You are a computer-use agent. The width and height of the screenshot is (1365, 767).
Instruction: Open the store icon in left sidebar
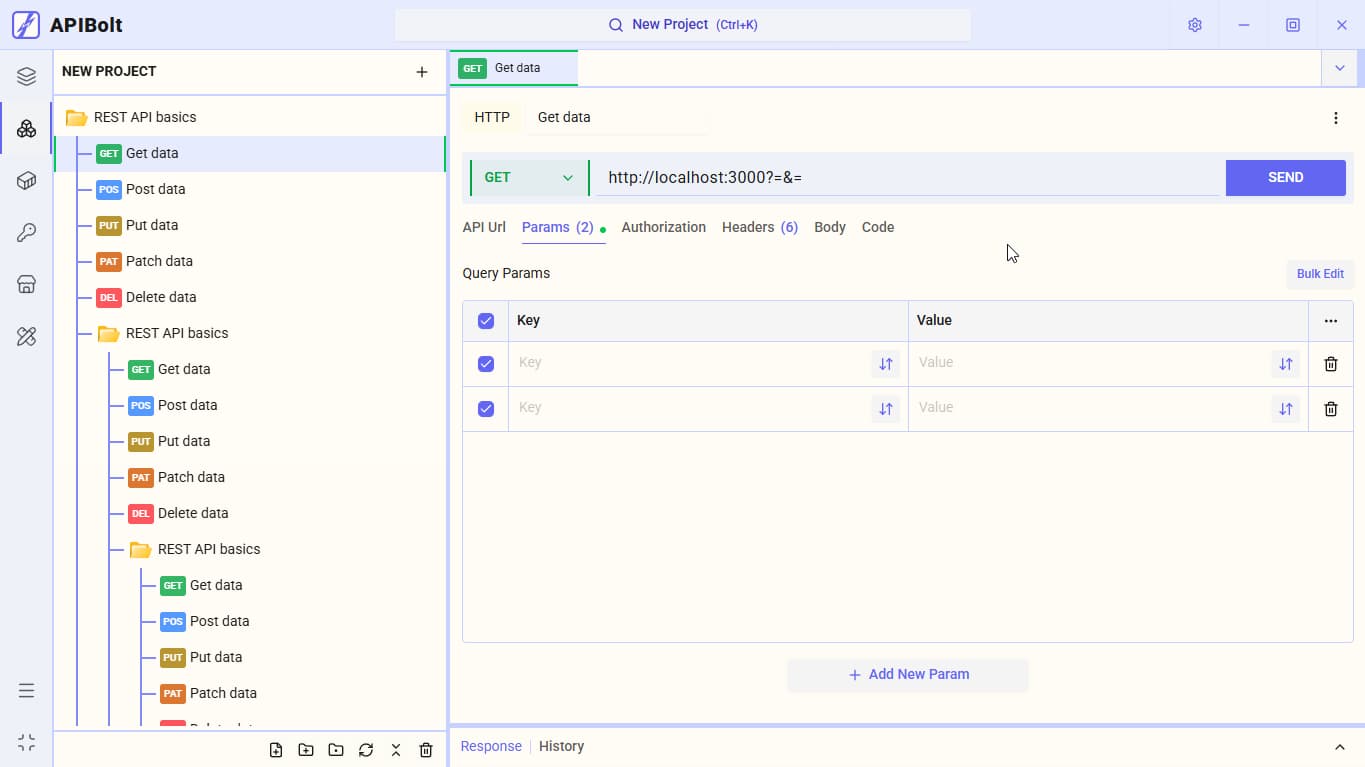[x=27, y=285]
